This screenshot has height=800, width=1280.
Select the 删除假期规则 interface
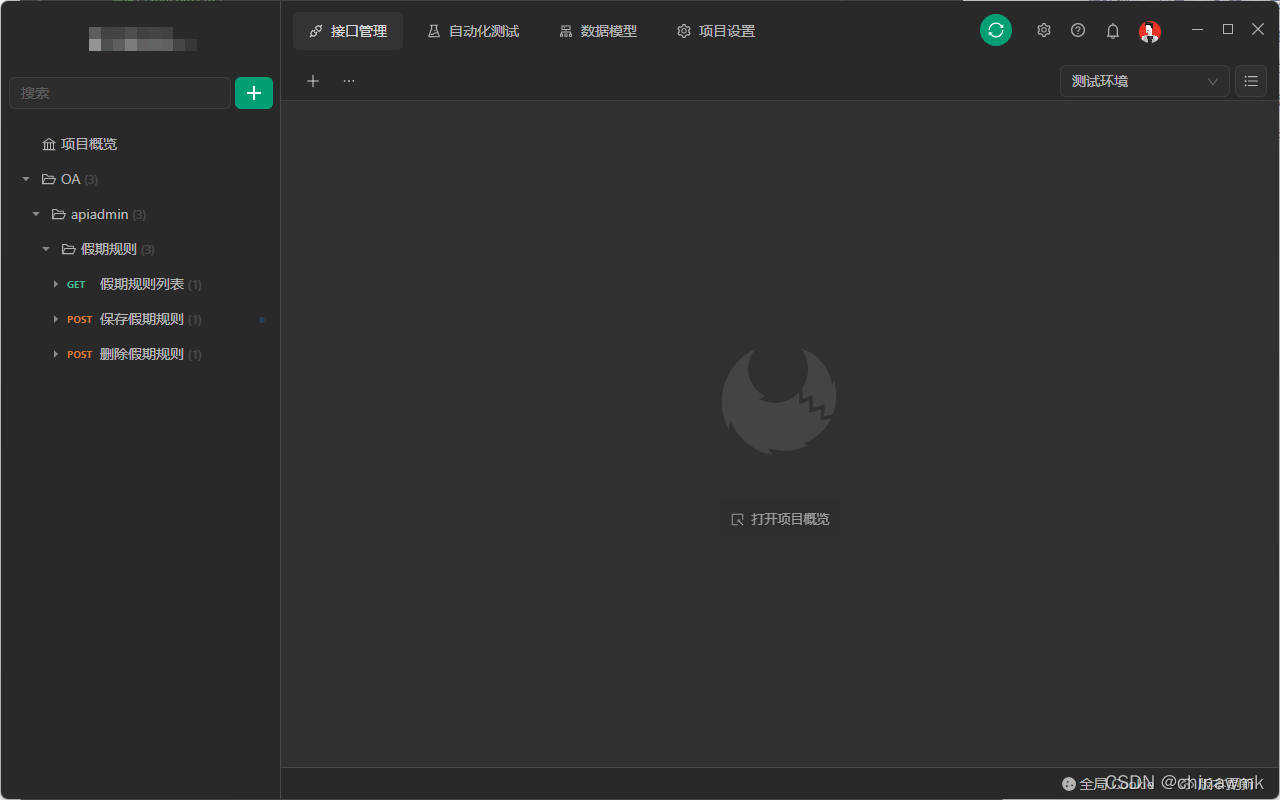(x=140, y=354)
